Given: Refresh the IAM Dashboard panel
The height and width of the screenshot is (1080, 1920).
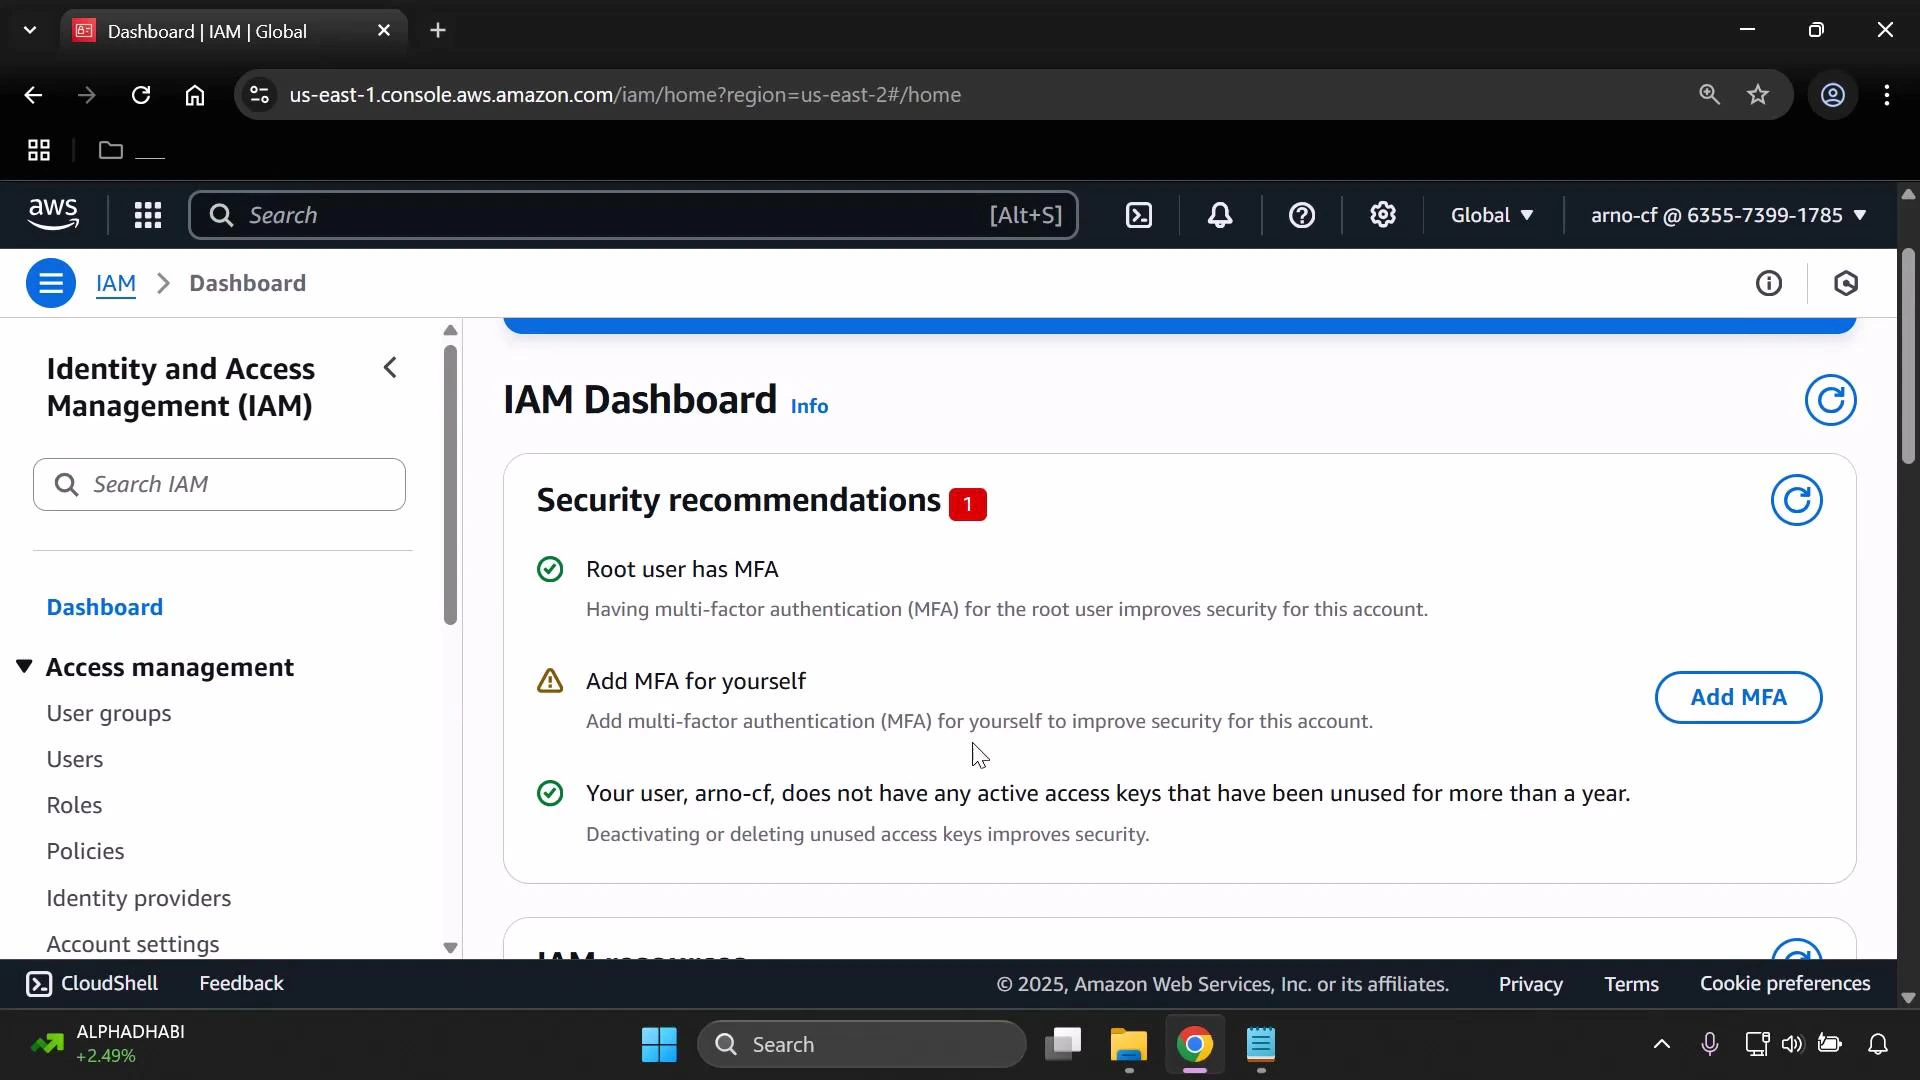Looking at the screenshot, I should [1831, 399].
